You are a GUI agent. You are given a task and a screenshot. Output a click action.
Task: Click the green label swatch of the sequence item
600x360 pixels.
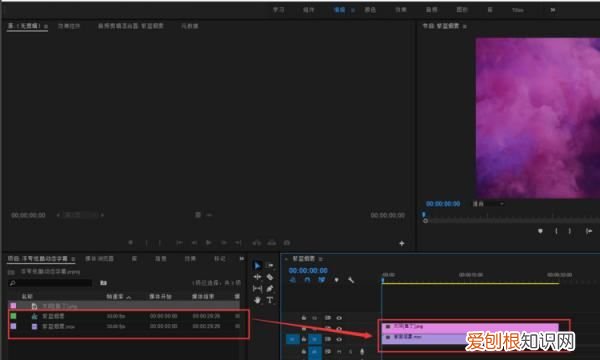click(x=13, y=316)
